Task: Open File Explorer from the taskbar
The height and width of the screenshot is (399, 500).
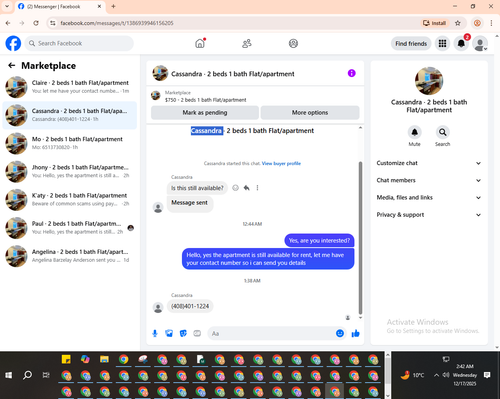Action: click(104, 359)
